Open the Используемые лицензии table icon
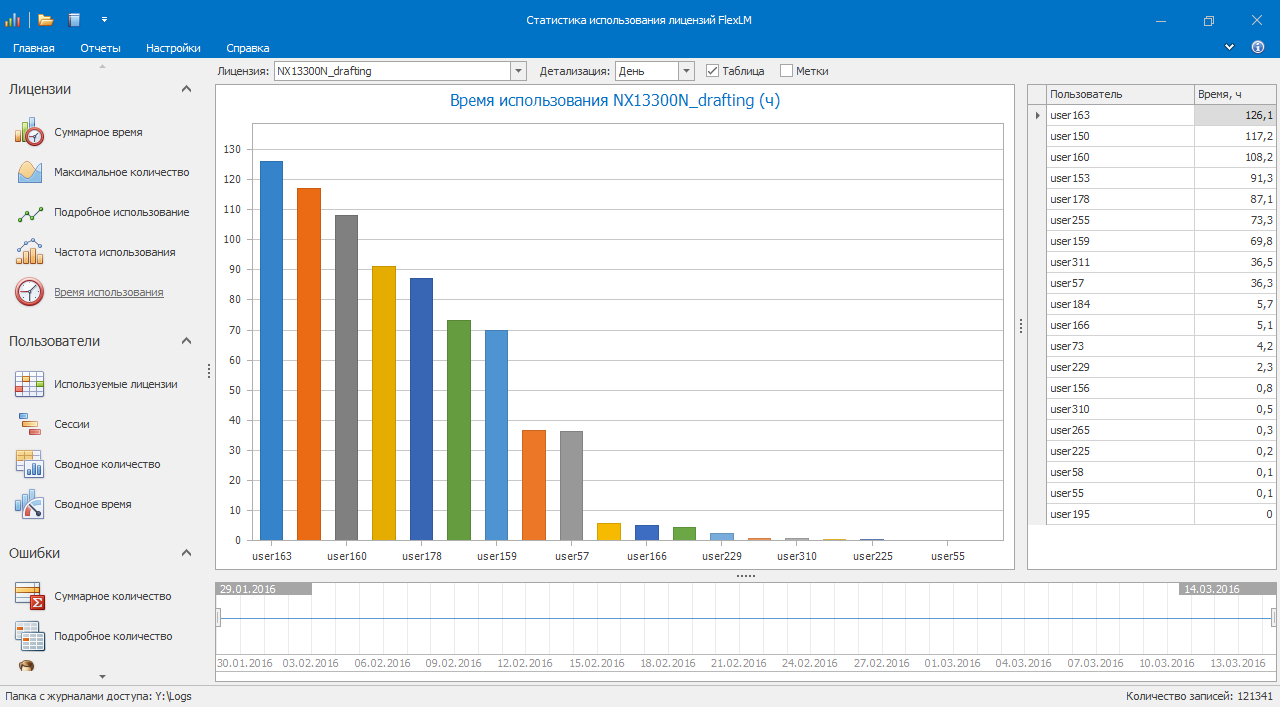The image size is (1280, 707). pyautogui.click(x=30, y=384)
